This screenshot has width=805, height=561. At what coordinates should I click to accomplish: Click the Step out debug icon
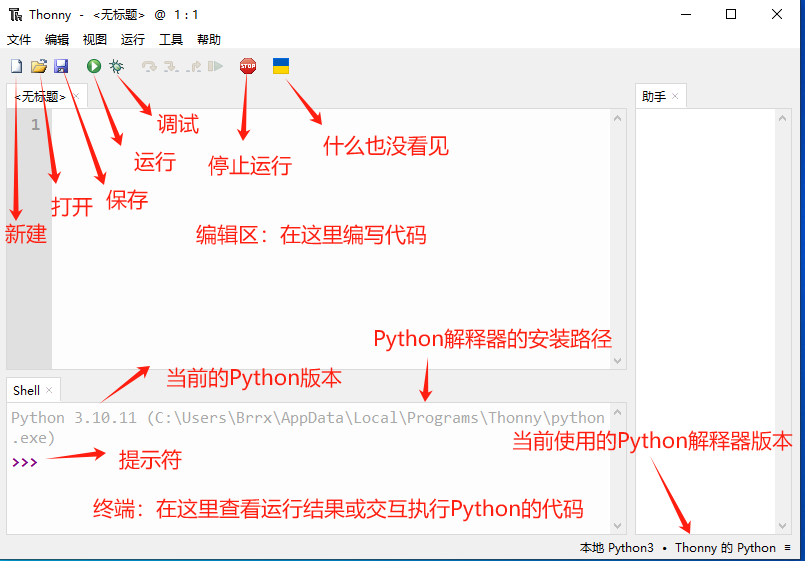(x=194, y=66)
